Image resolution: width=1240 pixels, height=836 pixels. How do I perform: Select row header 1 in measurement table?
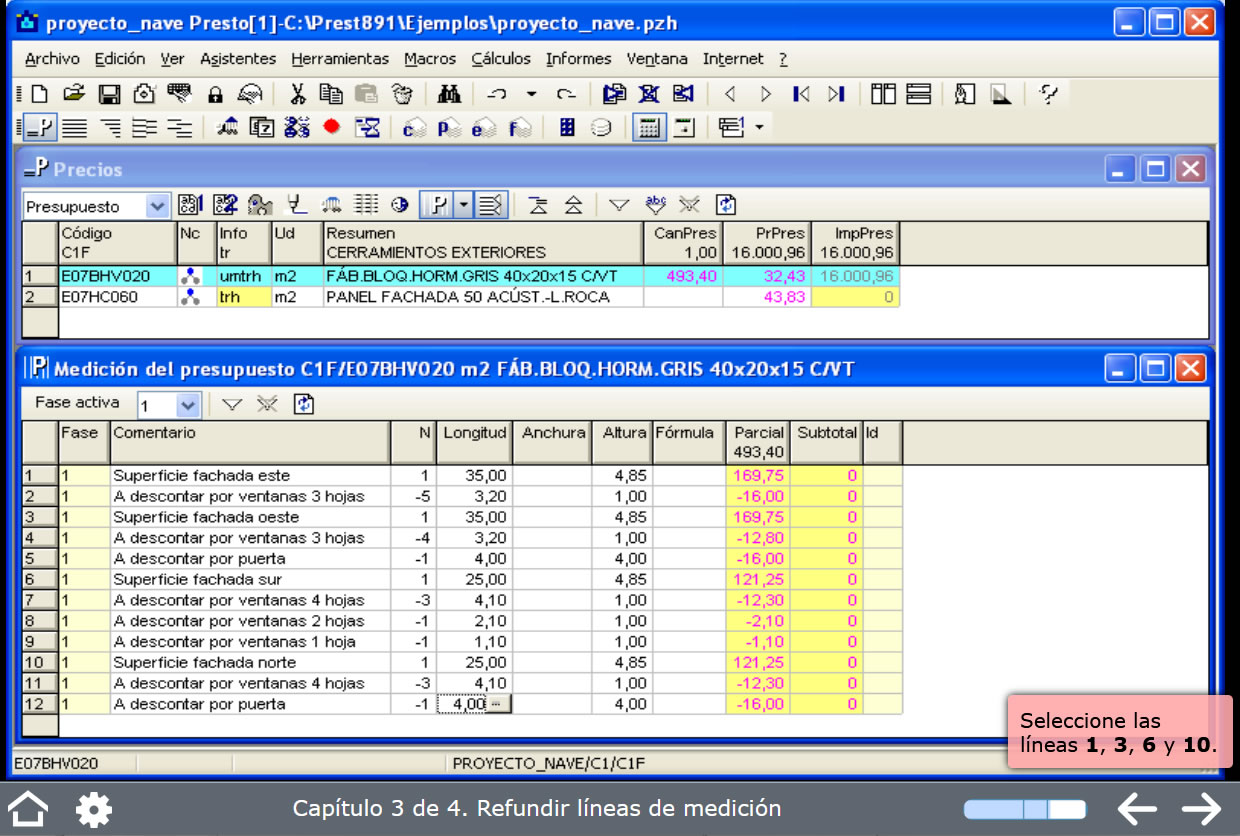coord(40,476)
